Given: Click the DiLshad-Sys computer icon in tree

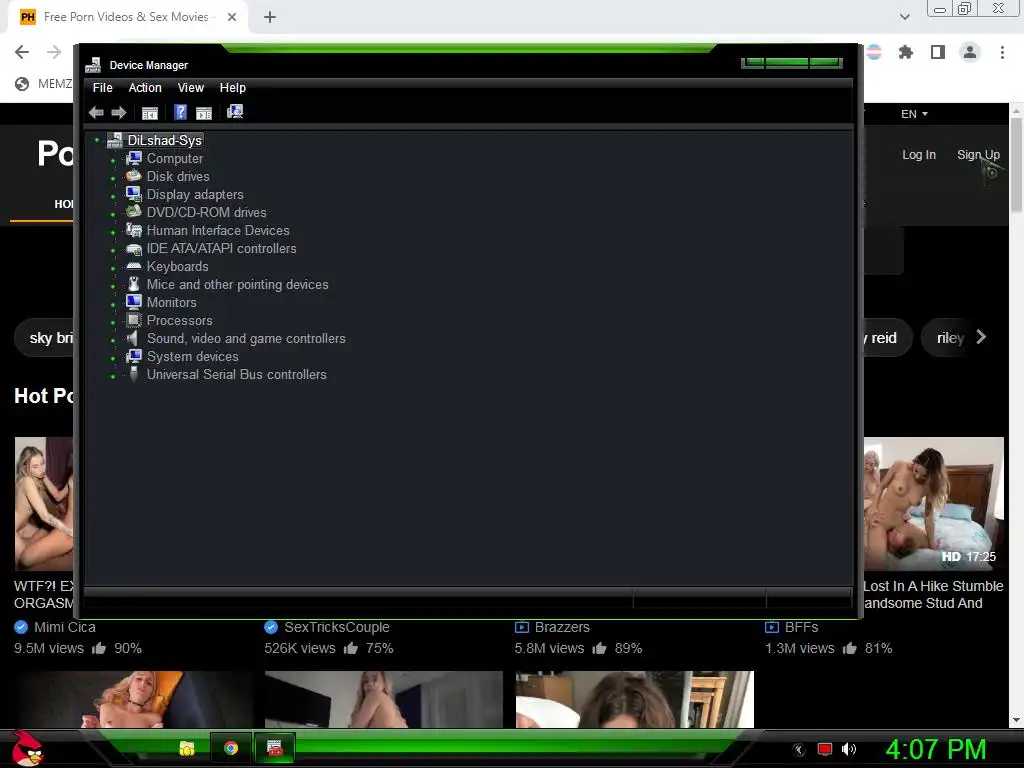Looking at the screenshot, I should point(114,140).
